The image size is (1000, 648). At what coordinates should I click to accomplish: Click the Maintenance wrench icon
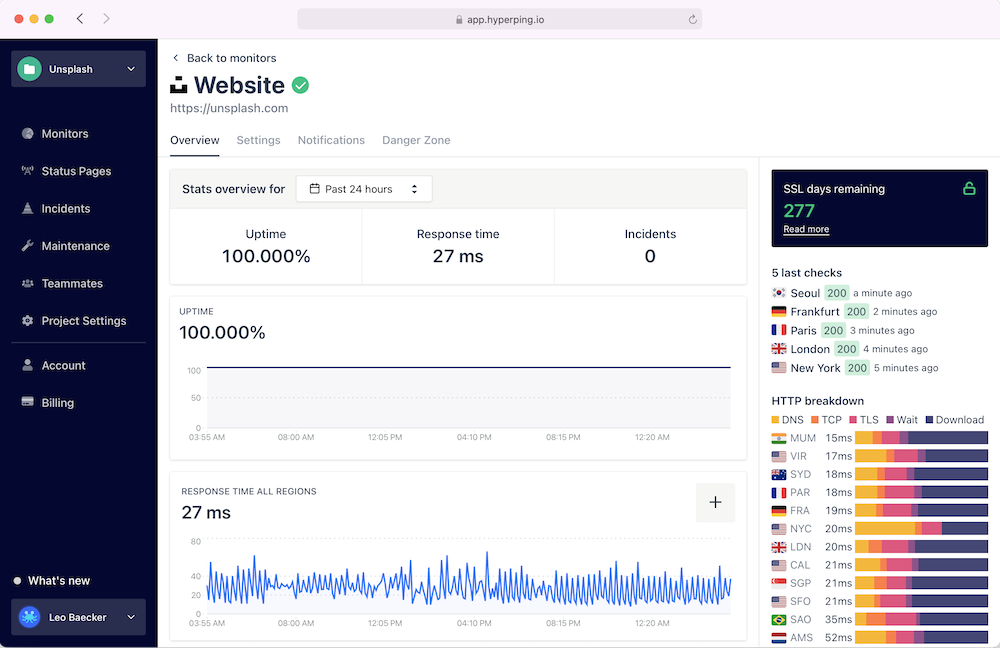pyautogui.click(x=28, y=246)
